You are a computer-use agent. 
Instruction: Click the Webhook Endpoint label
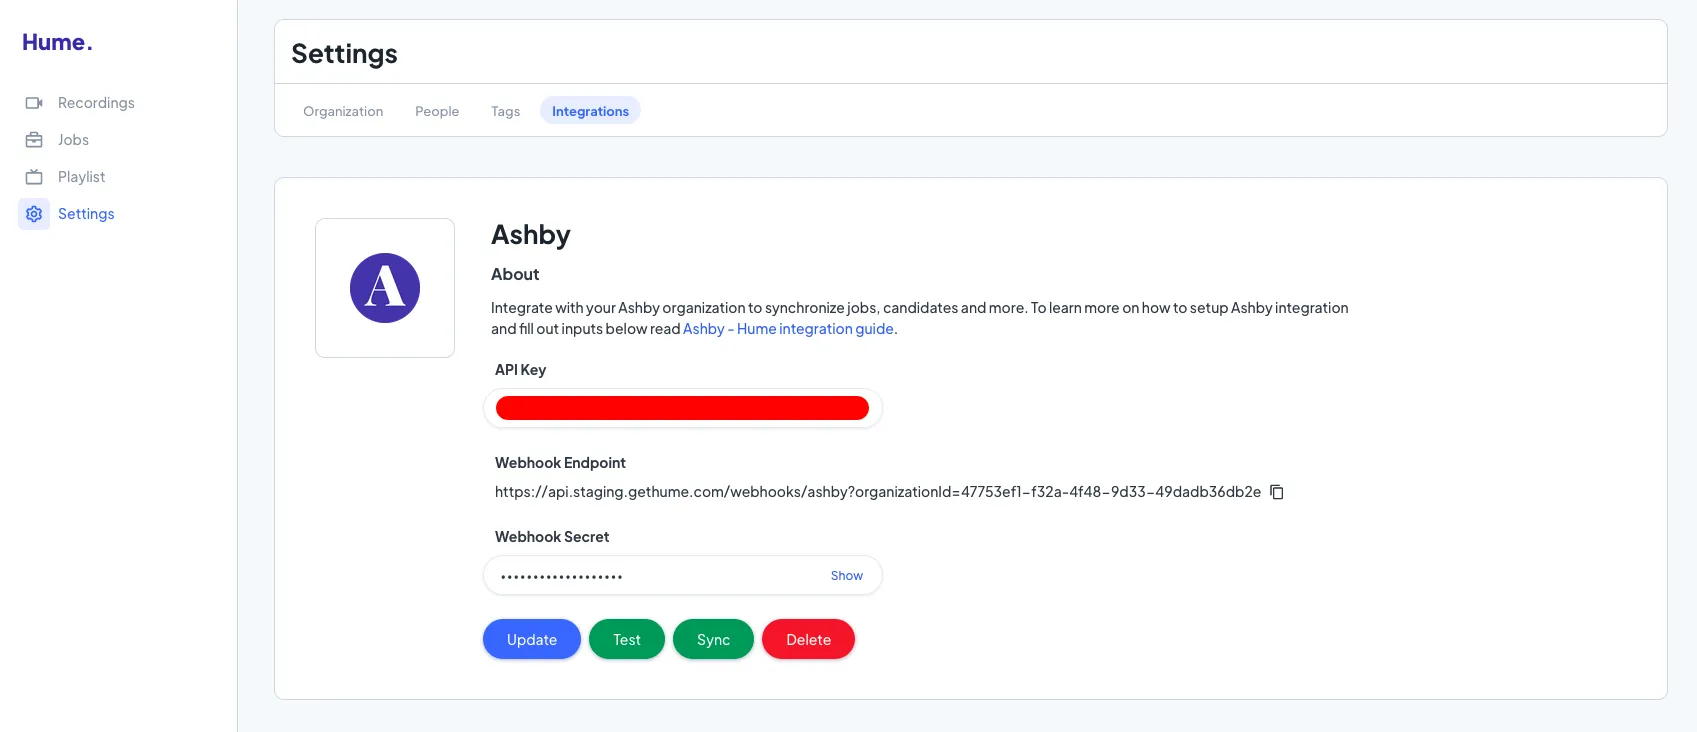click(x=560, y=463)
